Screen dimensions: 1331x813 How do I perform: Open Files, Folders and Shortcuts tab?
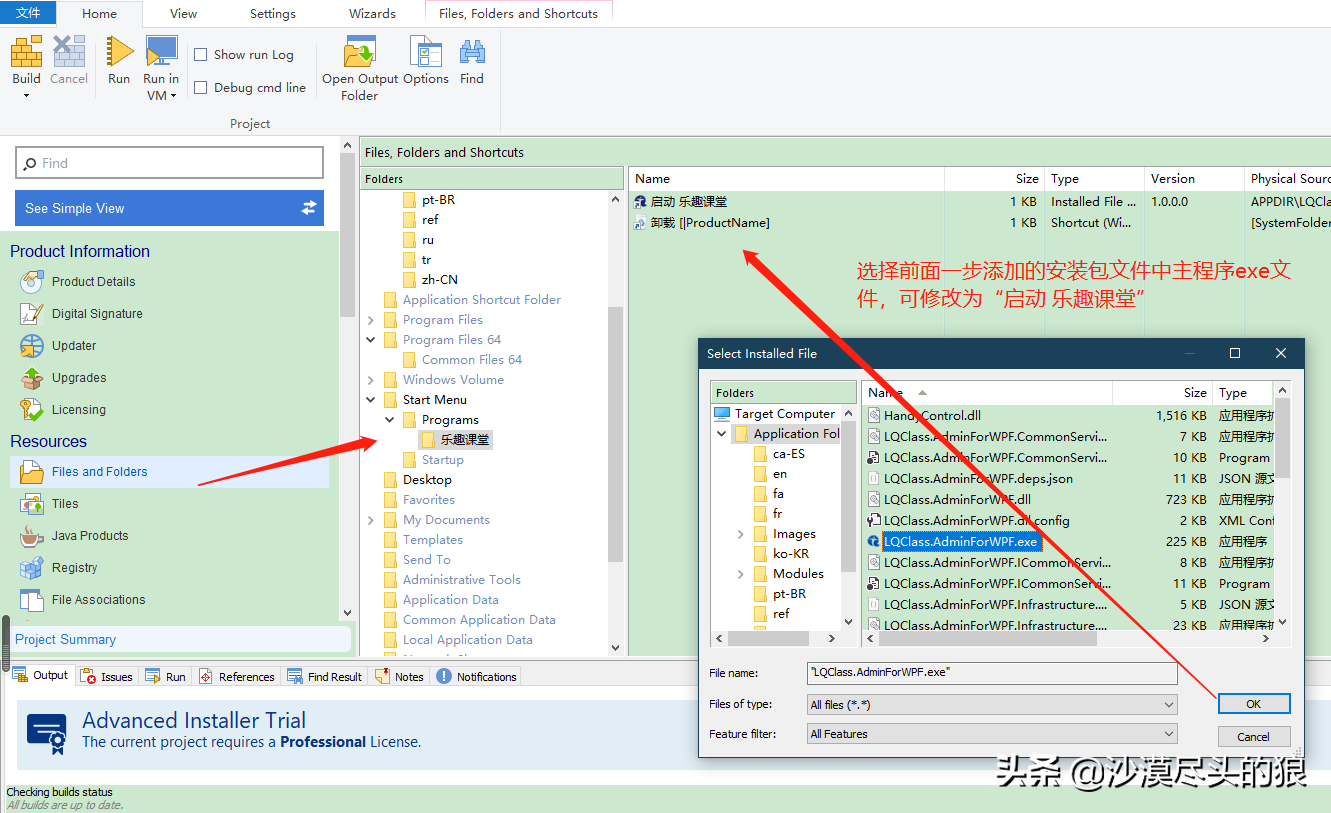point(518,14)
